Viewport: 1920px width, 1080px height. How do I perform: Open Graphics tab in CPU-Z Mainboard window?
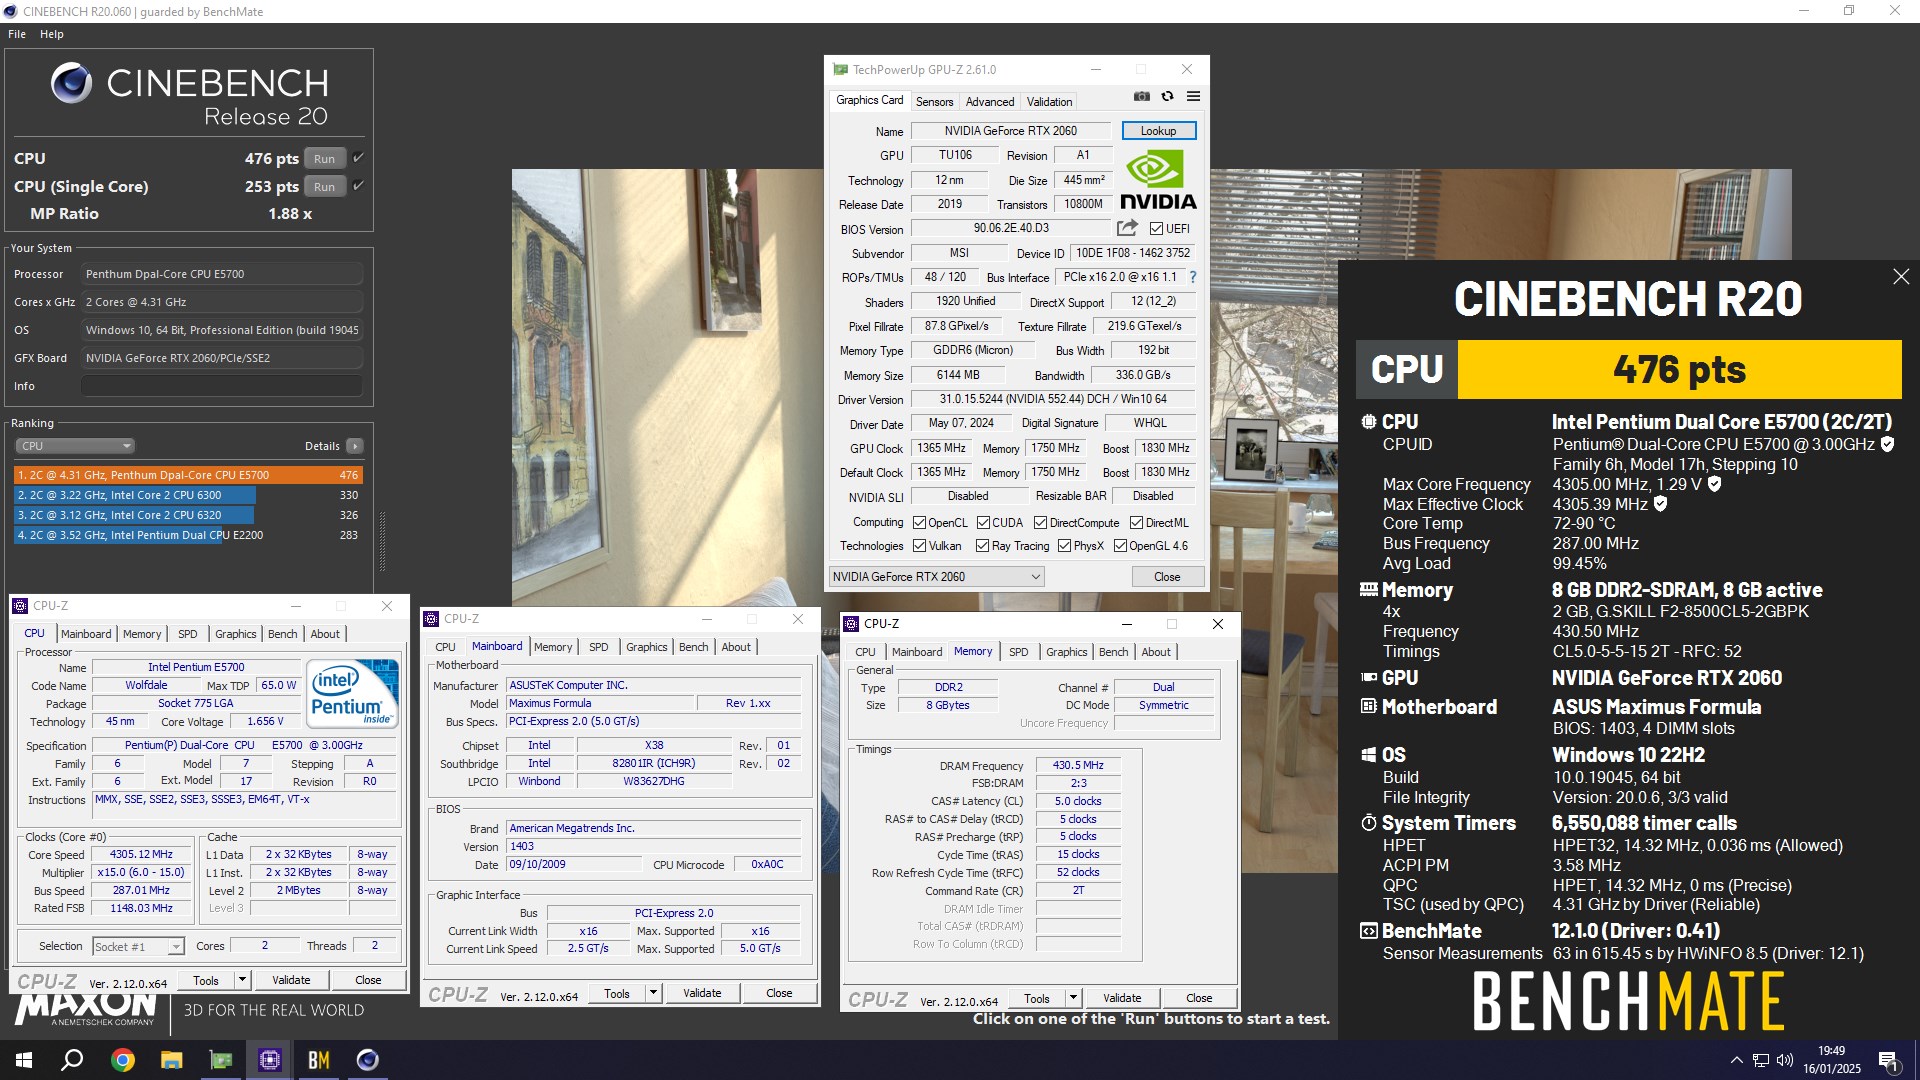[x=646, y=647]
